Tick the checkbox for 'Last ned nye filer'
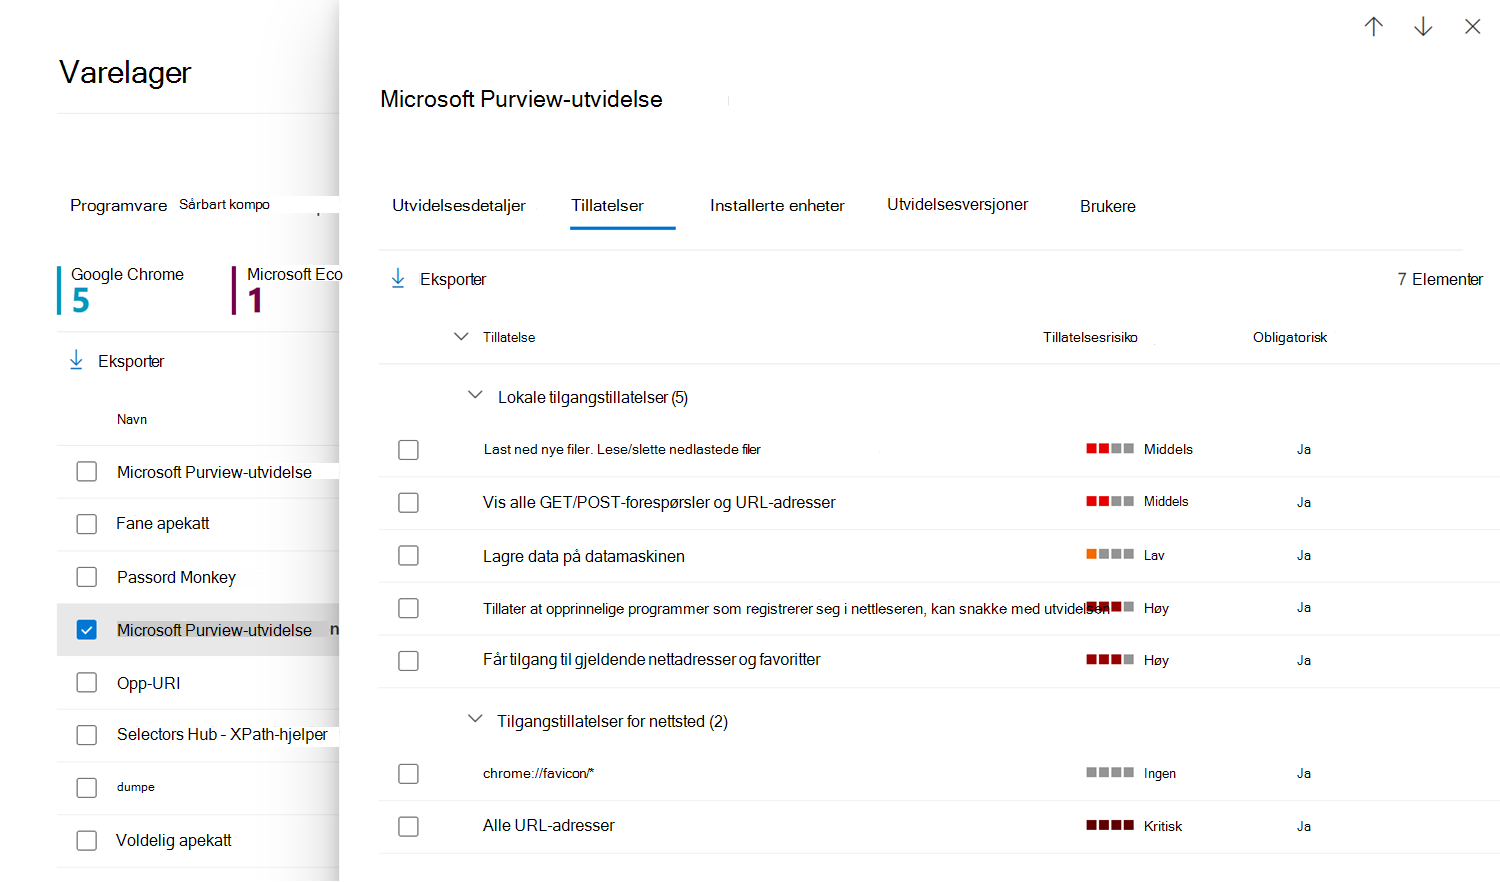This screenshot has height=882, width=1500. pyautogui.click(x=408, y=450)
